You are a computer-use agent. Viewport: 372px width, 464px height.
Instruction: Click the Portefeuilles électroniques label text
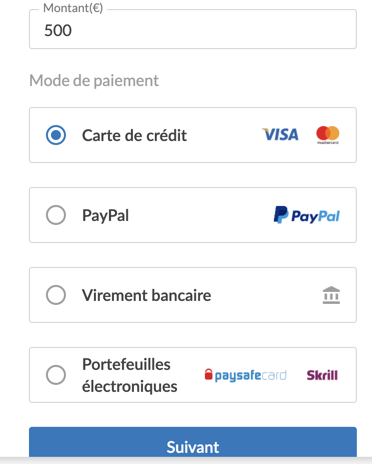click(x=130, y=375)
